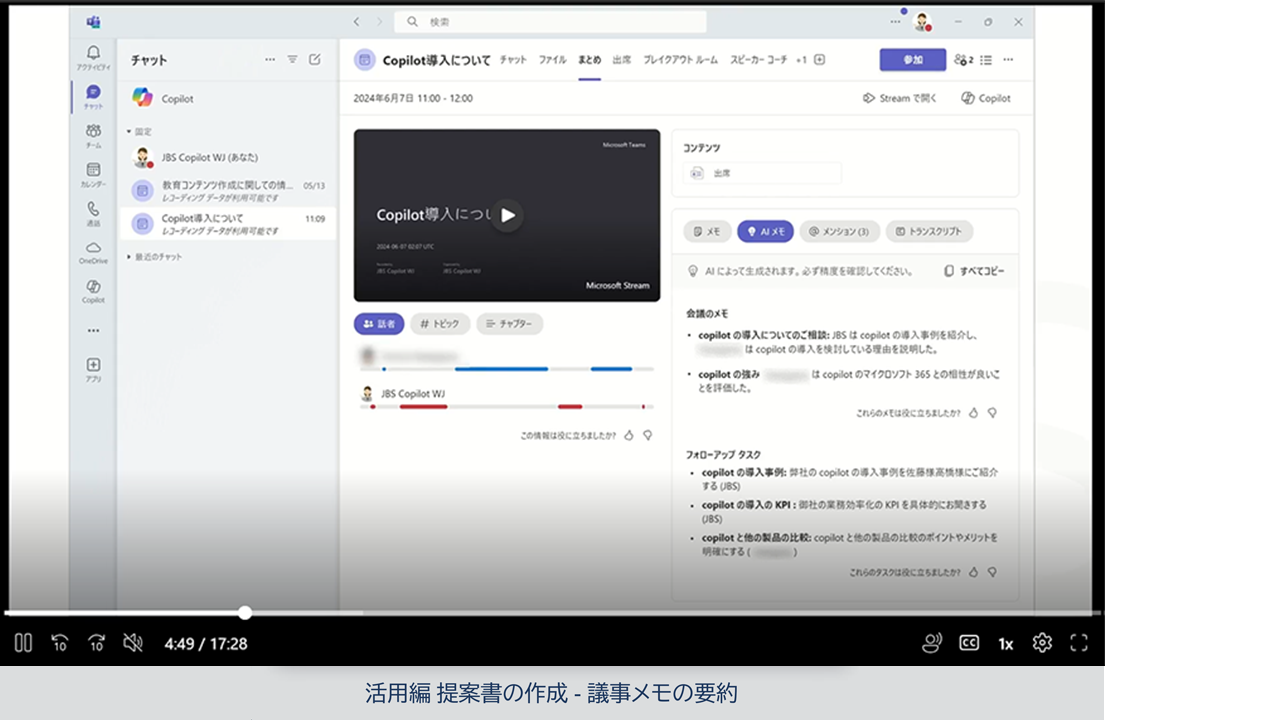Open the chat list filter icon
This screenshot has height=720, width=1280.
[293, 60]
